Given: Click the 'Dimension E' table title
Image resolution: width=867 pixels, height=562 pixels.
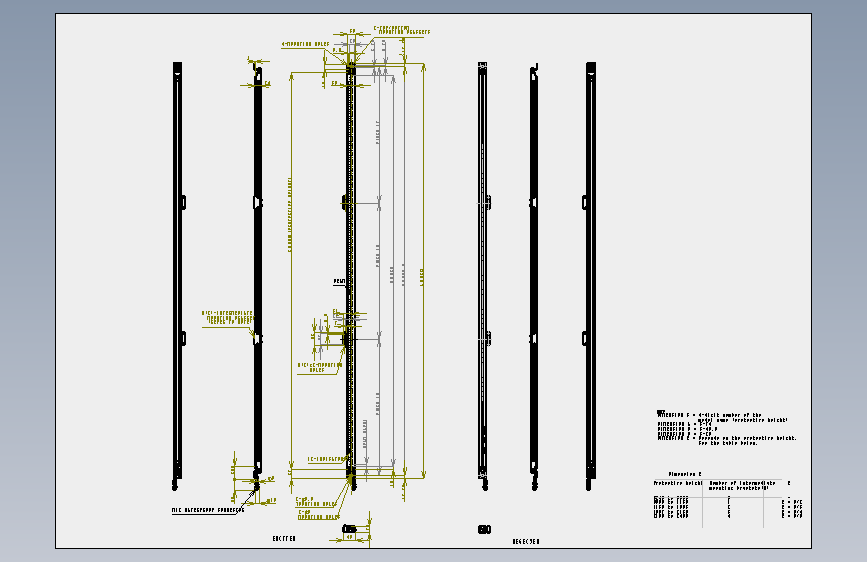Looking at the screenshot, I should (685, 474).
